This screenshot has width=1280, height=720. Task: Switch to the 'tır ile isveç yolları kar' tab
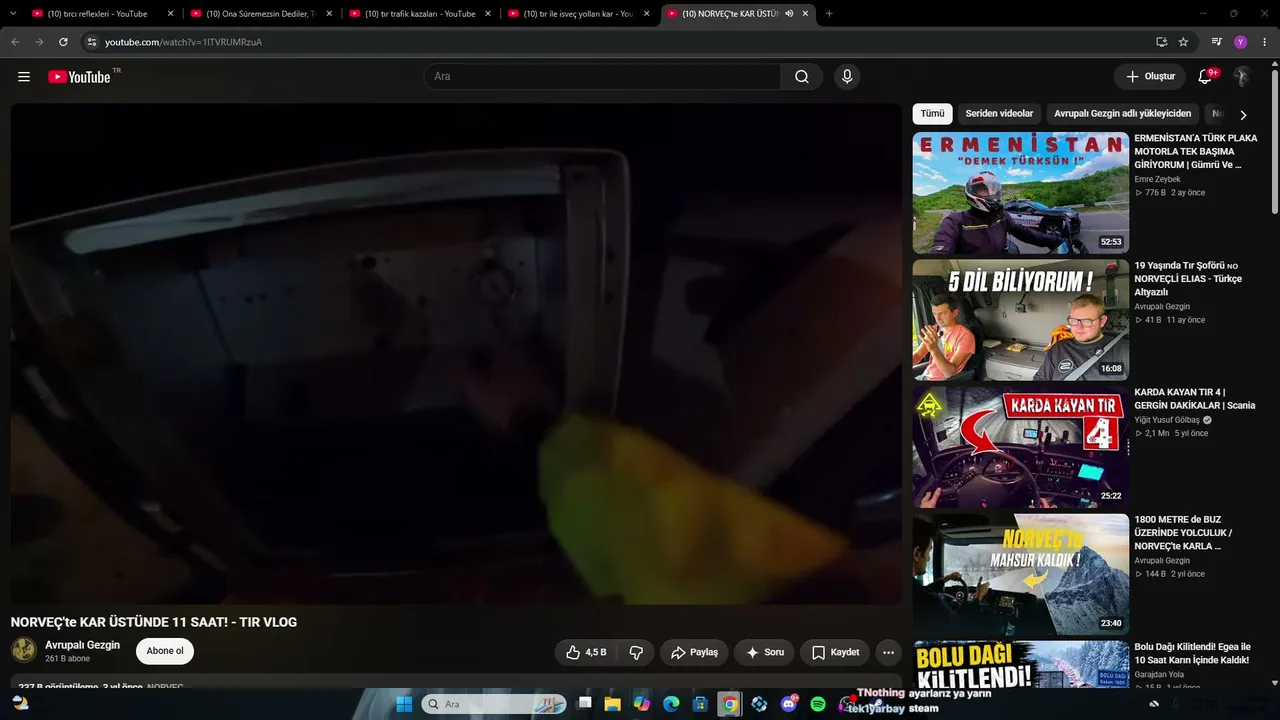tap(579, 14)
